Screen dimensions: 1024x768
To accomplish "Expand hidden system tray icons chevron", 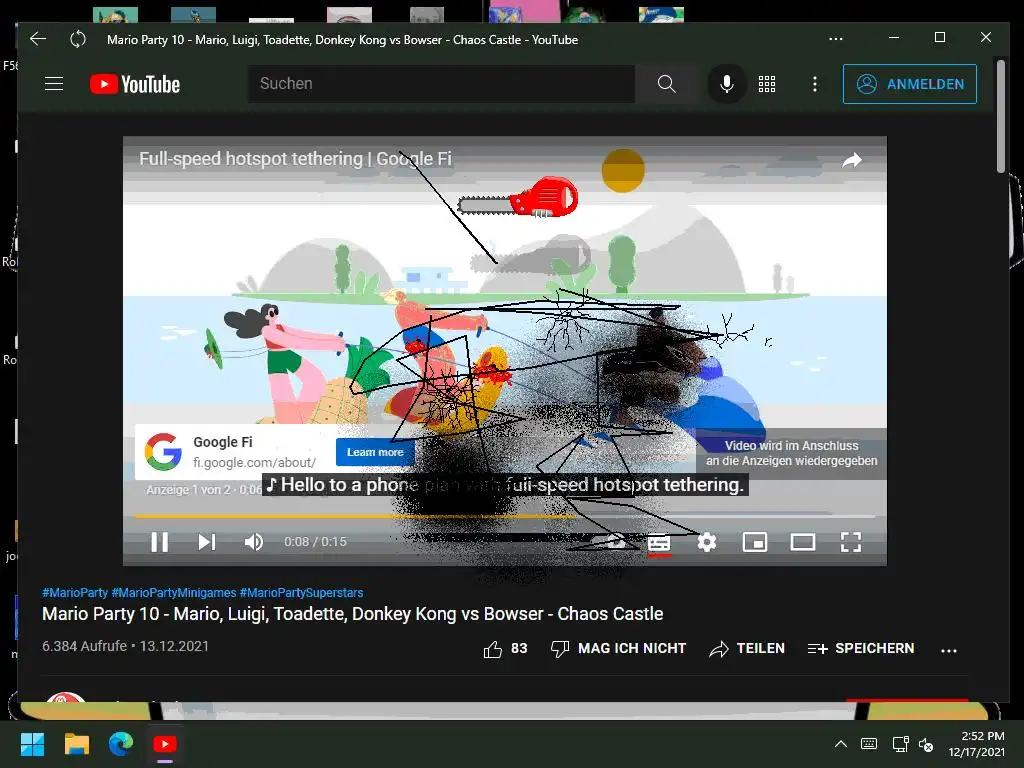I will [x=841, y=744].
